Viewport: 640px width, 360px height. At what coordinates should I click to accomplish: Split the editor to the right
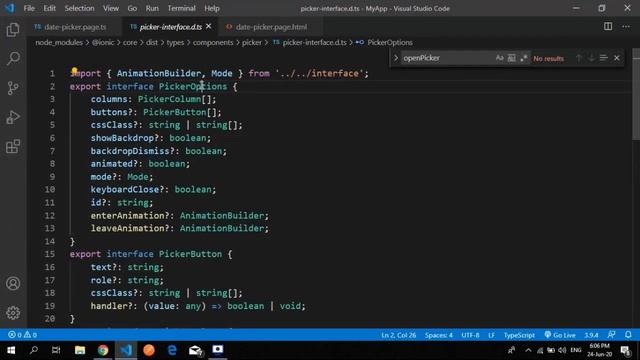[608, 27]
